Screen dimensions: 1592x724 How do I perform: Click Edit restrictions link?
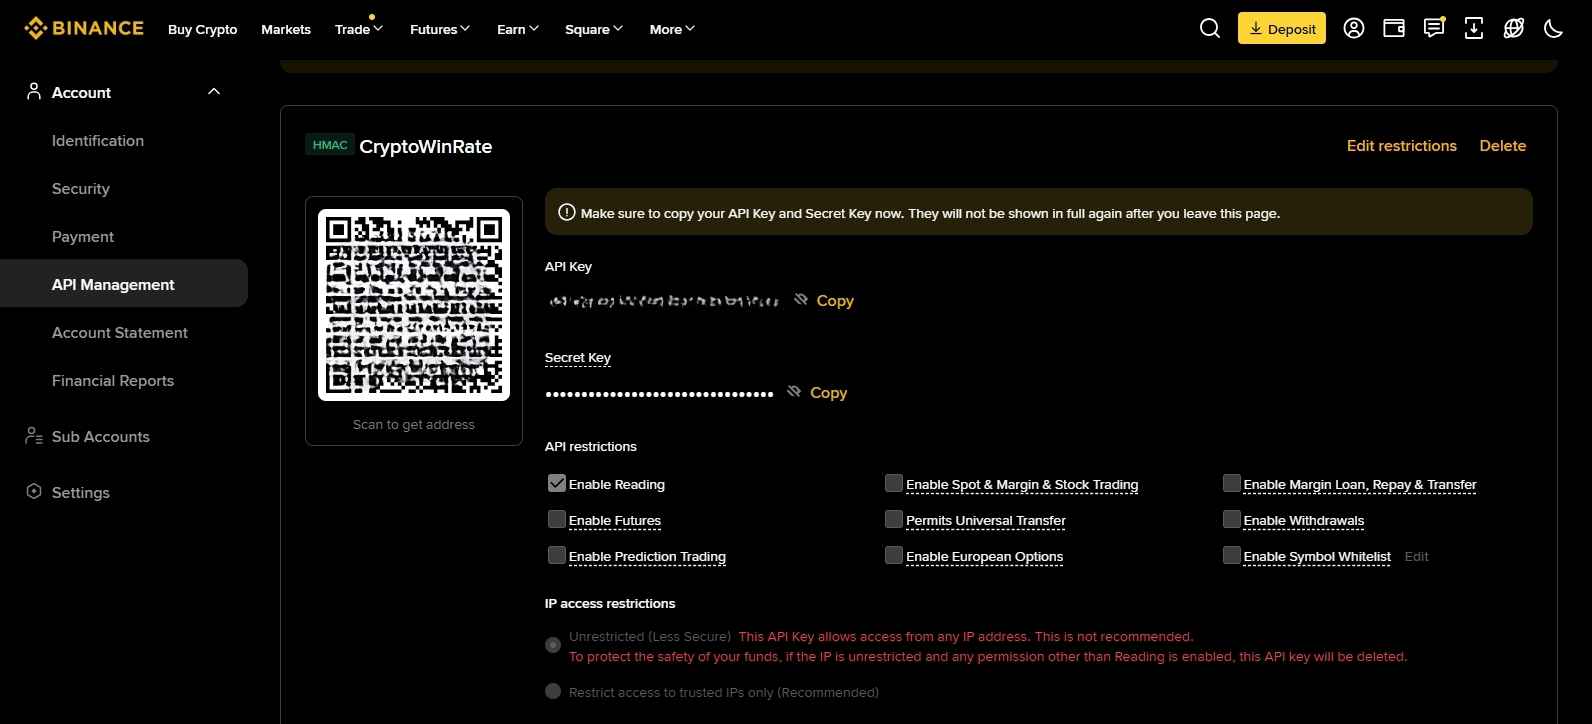pos(1402,146)
